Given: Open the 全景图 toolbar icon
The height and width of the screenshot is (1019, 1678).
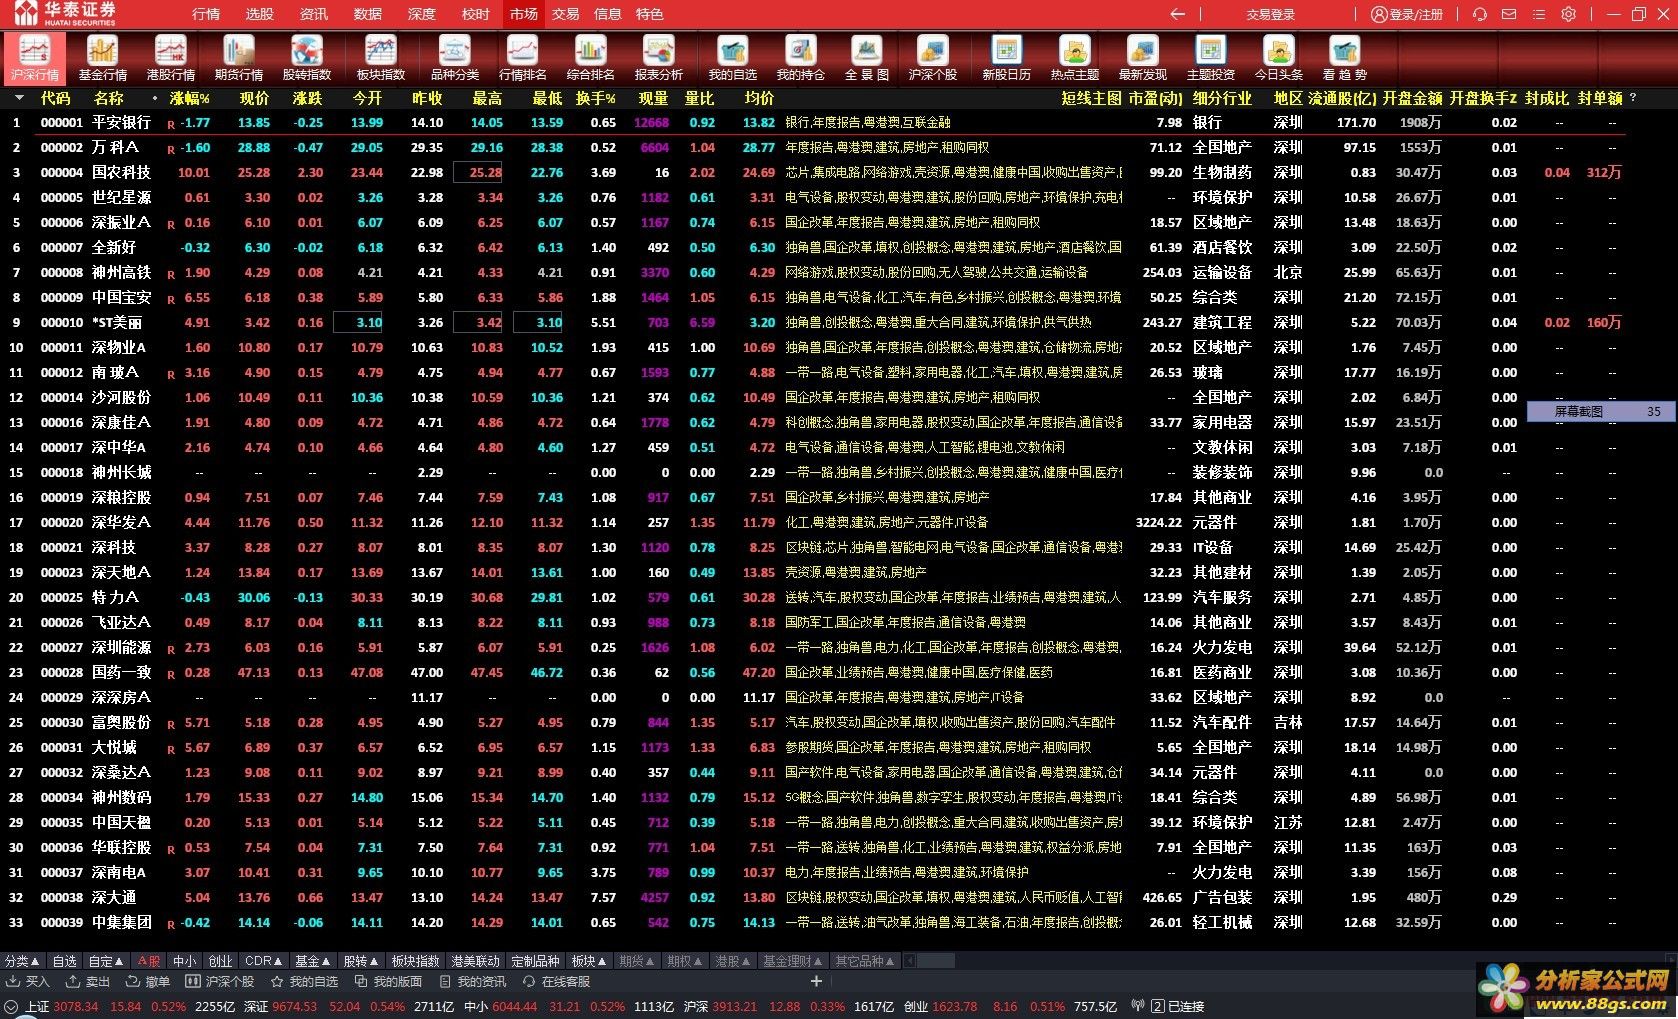Looking at the screenshot, I should (867, 58).
